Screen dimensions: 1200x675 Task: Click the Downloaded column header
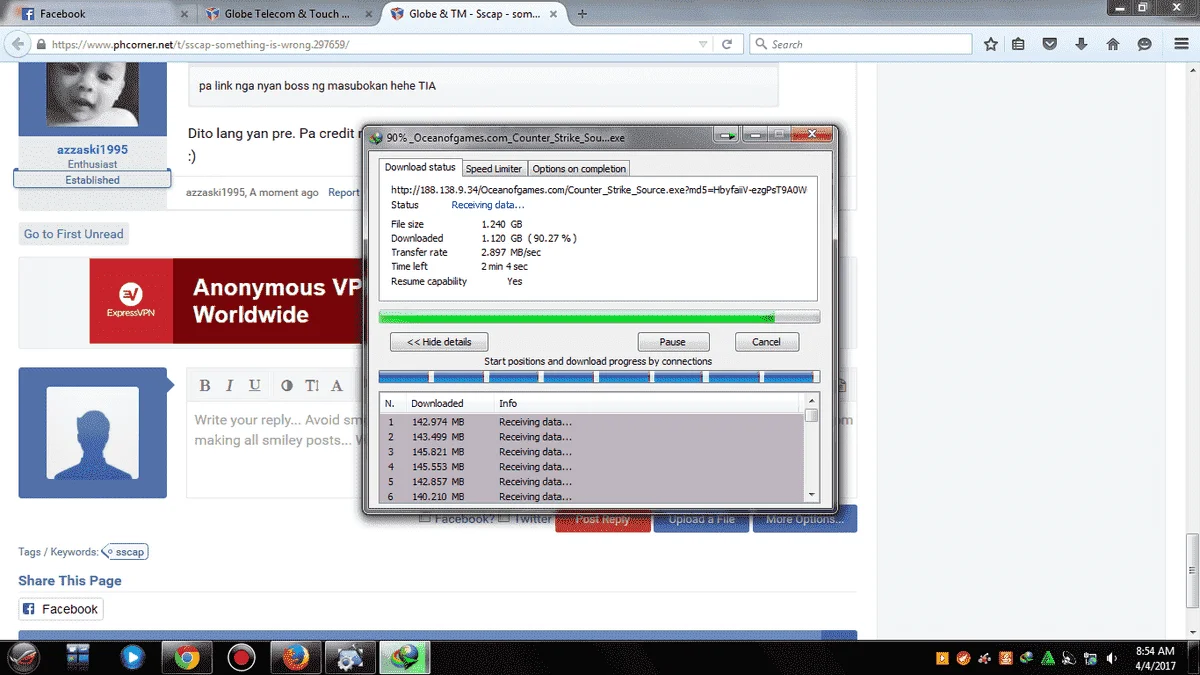click(438, 403)
